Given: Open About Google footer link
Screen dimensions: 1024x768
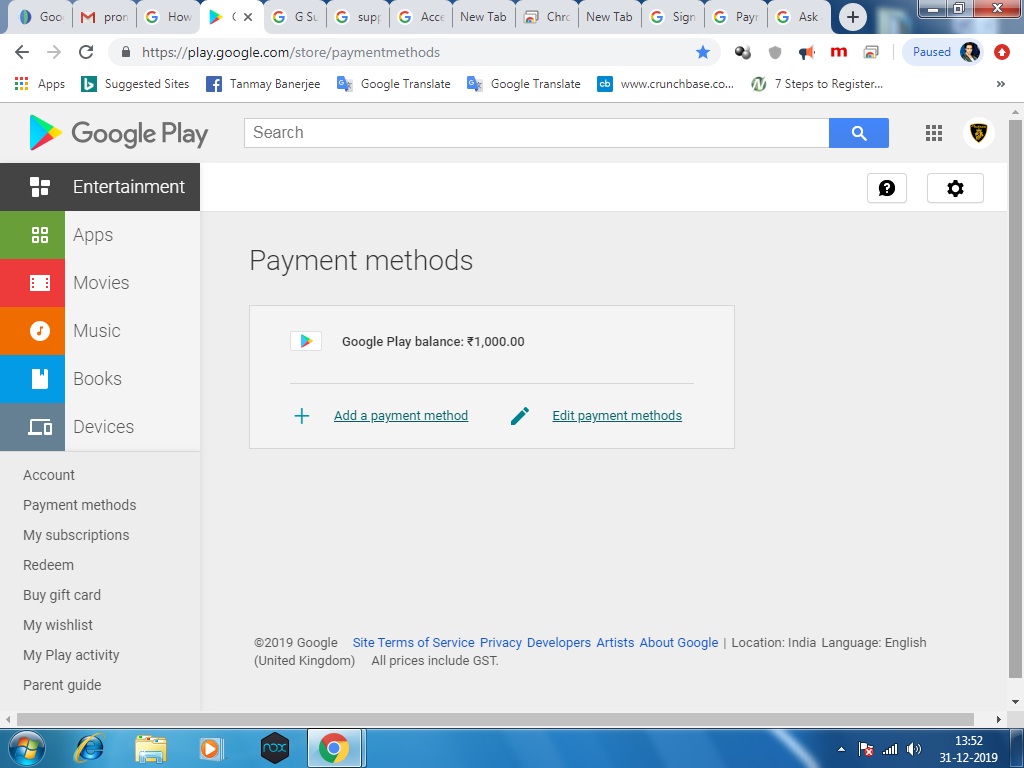Looking at the screenshot, I should [x=679, y=643].
